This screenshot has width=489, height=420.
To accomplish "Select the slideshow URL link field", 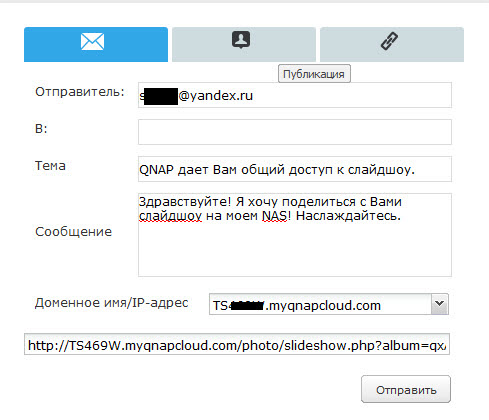I will pos(237,344).
